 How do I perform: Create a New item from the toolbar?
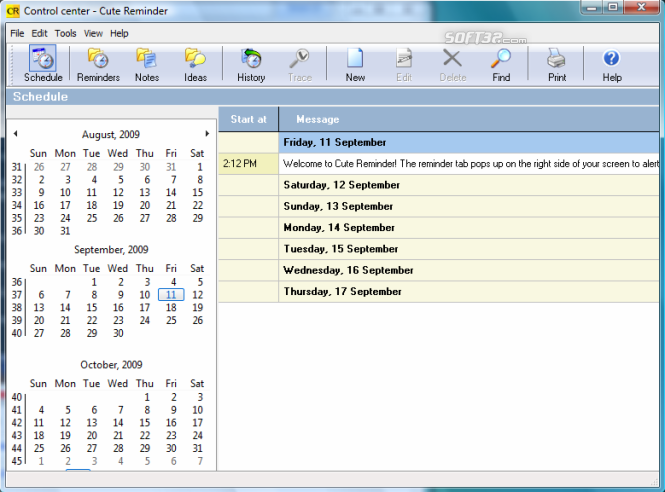(355, 64)
